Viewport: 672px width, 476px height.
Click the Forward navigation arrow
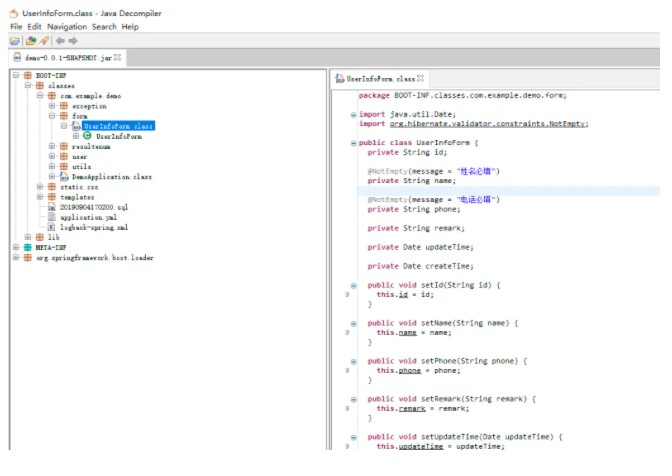(73, 41)
